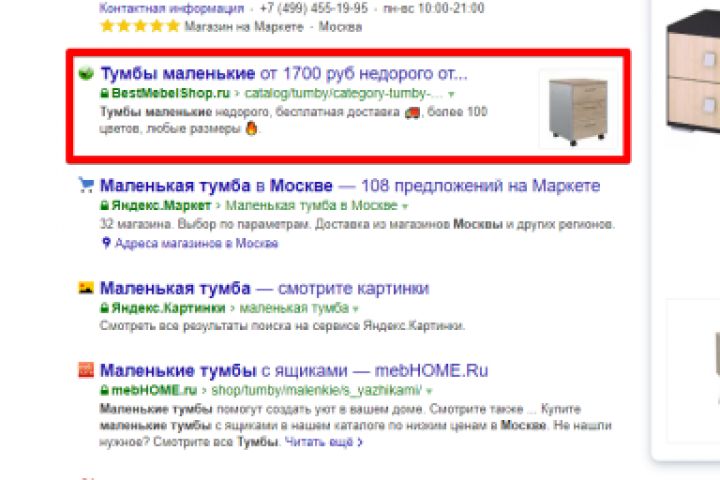Image resolution: width=720 pixels, height=480 pixels.
Task: Click the map pin icon near Адреса магазинов
Action: pos(106,243)
